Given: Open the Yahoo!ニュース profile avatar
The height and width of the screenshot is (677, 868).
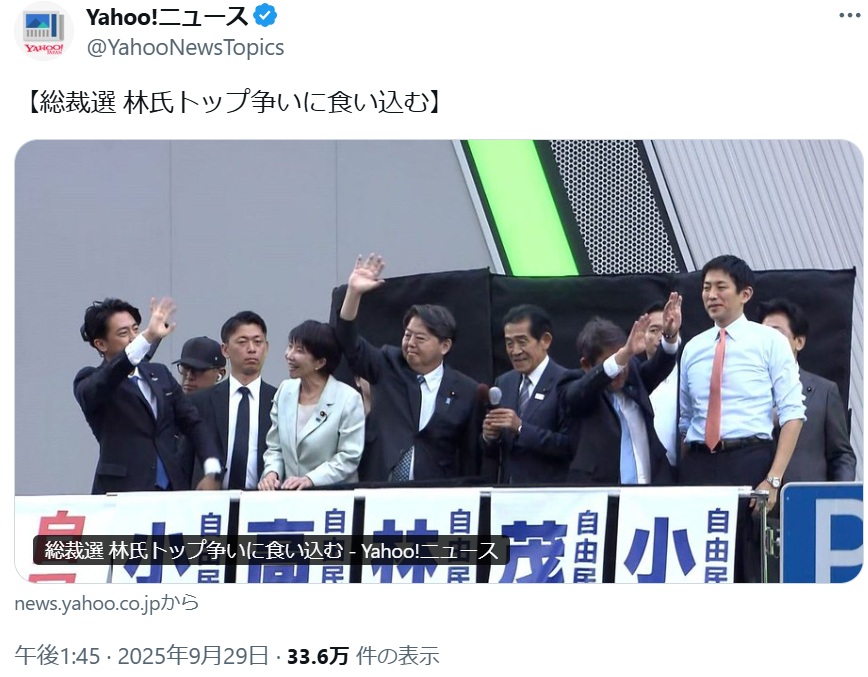Looking at the screenshot, I should [44, 31].
